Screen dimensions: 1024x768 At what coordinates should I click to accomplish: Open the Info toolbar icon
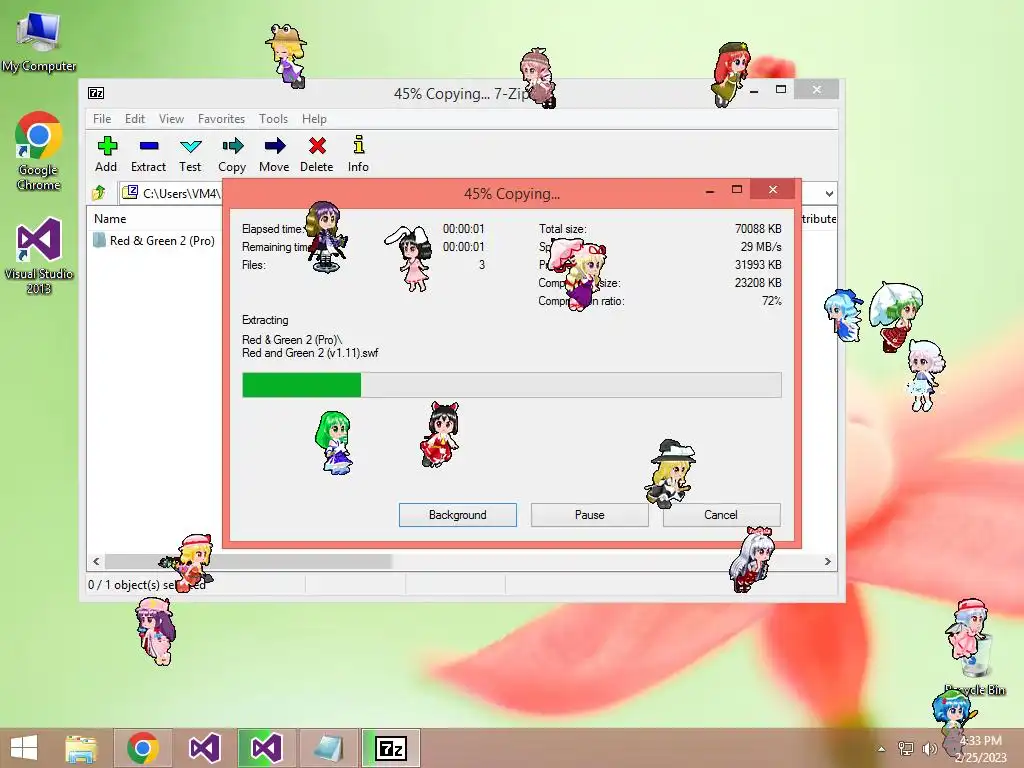click(358, 154)
